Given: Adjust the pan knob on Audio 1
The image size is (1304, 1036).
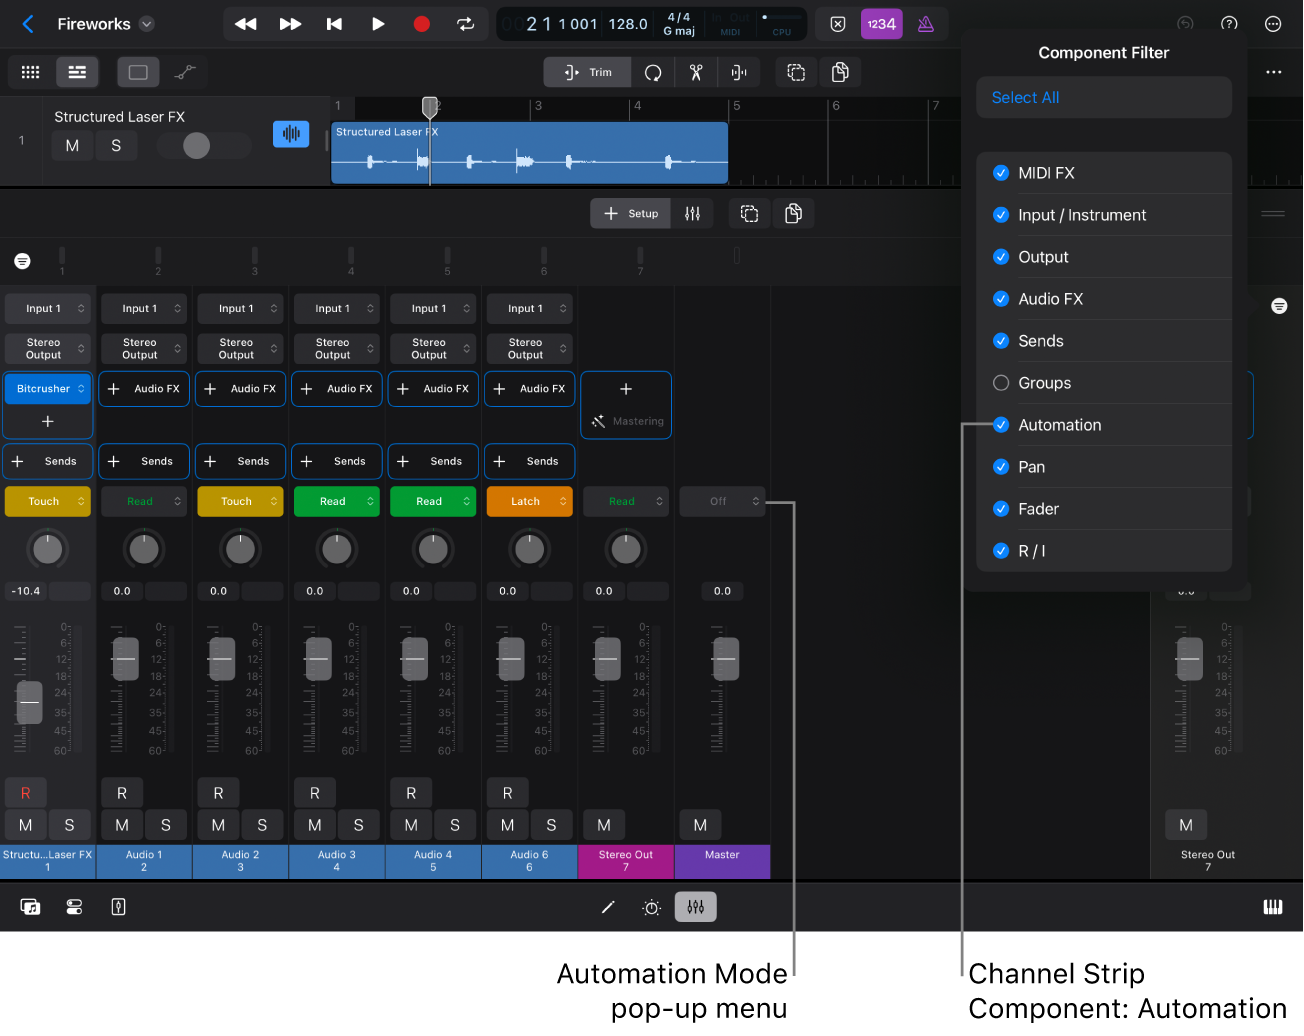Looking at the screenshot, I should click(x=144, y=549).
